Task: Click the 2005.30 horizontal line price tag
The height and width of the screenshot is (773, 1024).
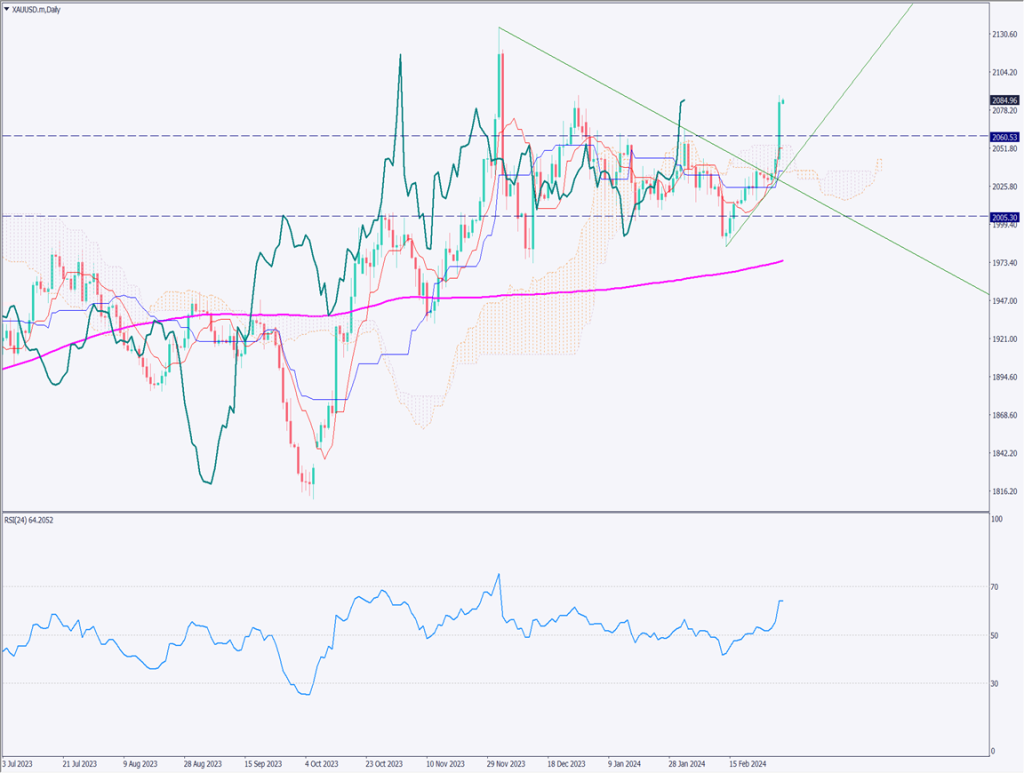Action: (1003, 217)
